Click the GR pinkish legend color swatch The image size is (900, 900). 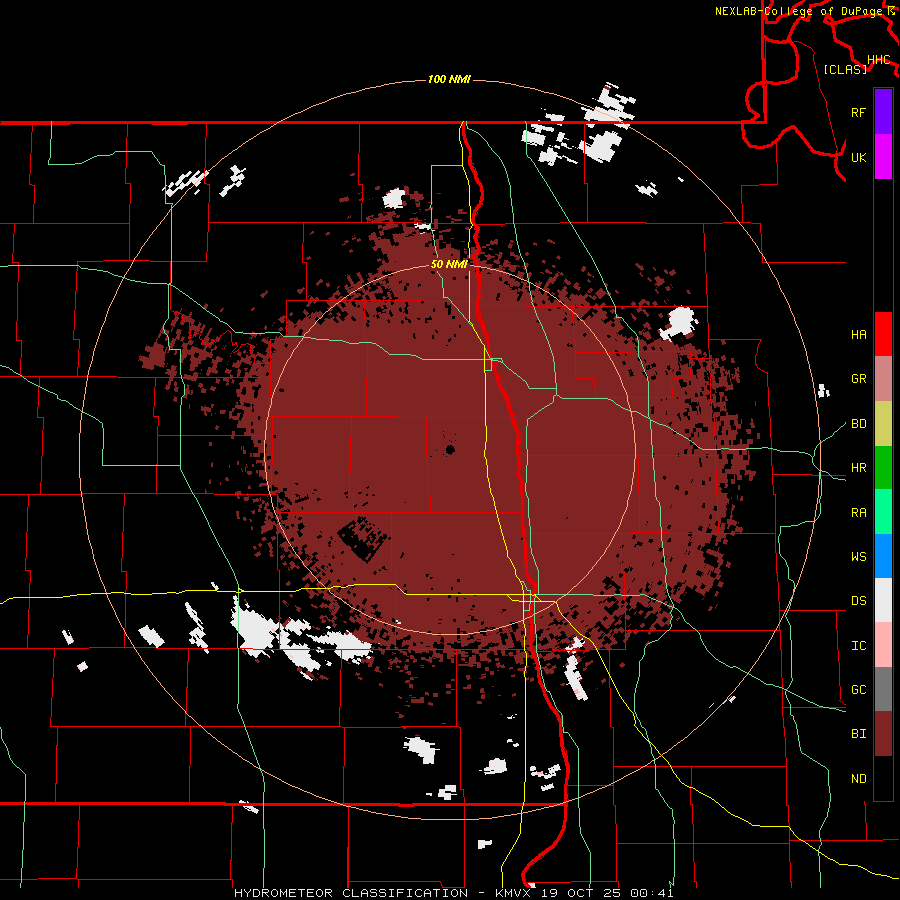click(x=883, y=379)
